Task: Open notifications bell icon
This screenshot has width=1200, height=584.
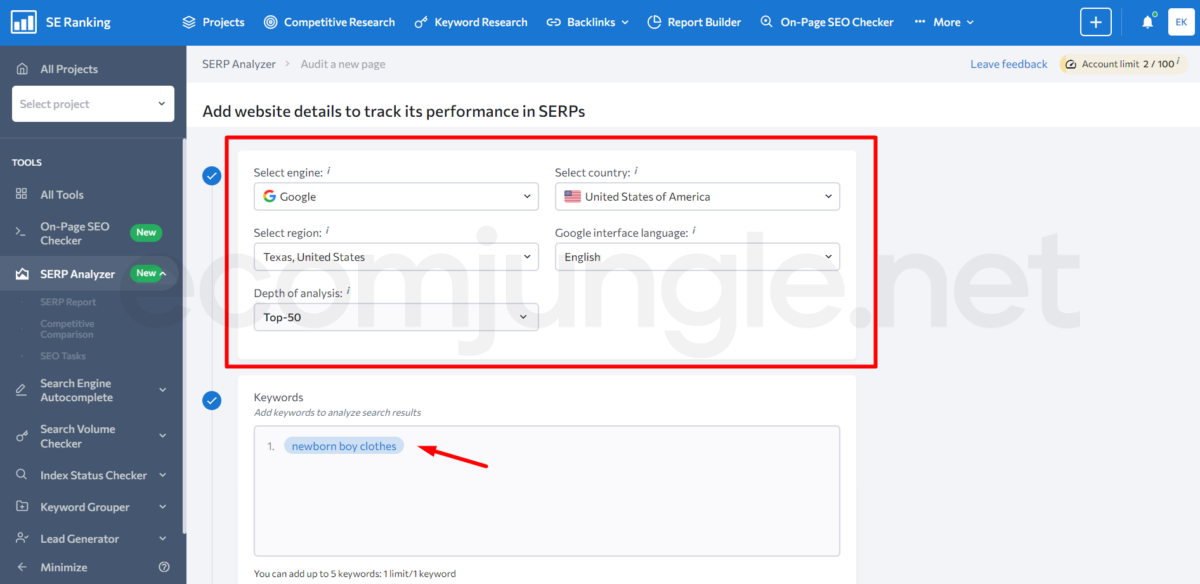Action: (x=1147, y=22)
